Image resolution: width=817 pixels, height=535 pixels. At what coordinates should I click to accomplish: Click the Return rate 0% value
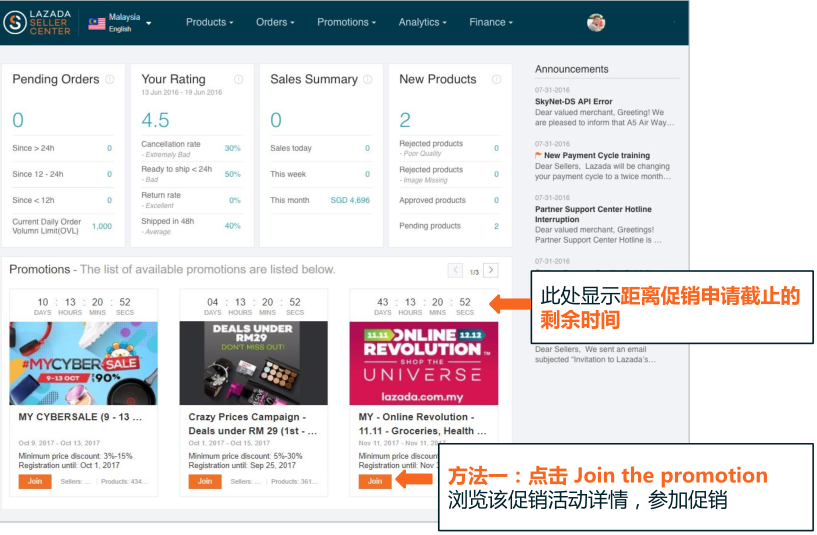[234, 200]
